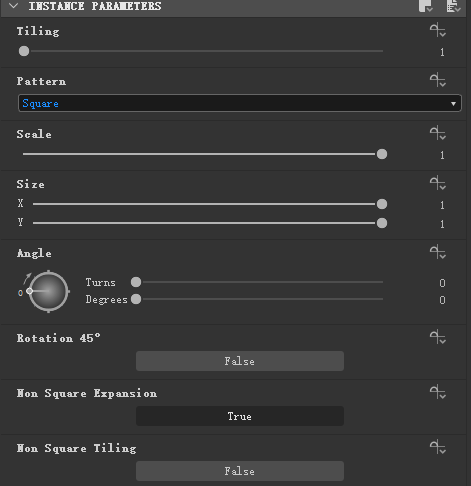Toggle Non Square Tiling False button
471x486 pixels.
pyautogui.click(x=240, y=471)
